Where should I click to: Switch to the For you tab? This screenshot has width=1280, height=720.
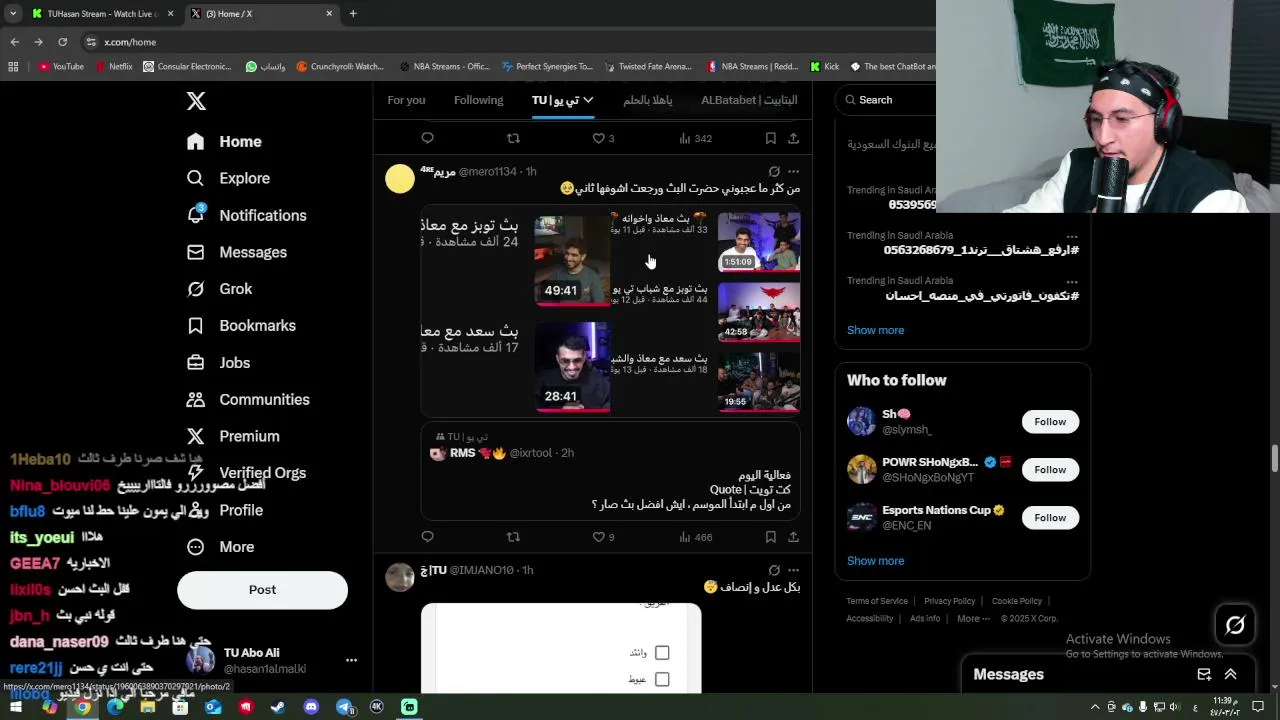(406, 100)
